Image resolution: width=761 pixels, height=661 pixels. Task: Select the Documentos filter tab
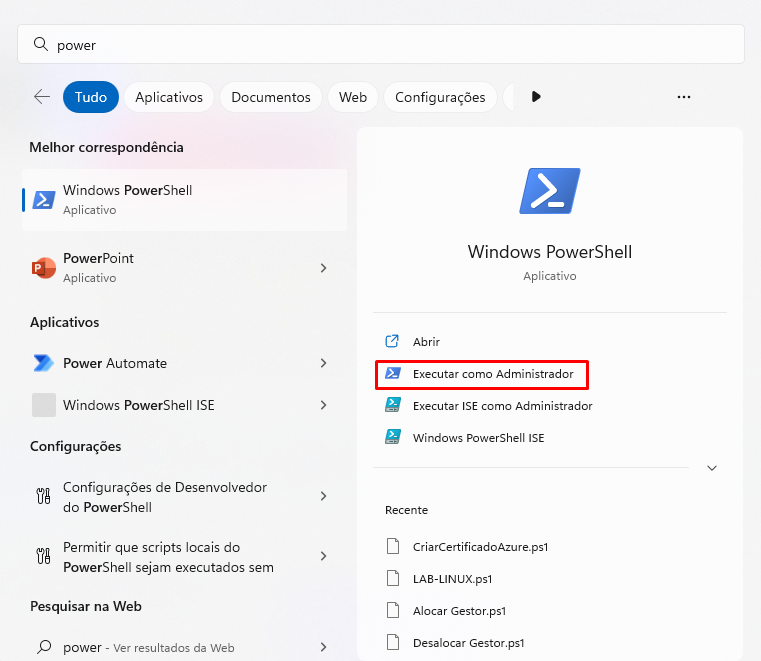tap(271, 97)
